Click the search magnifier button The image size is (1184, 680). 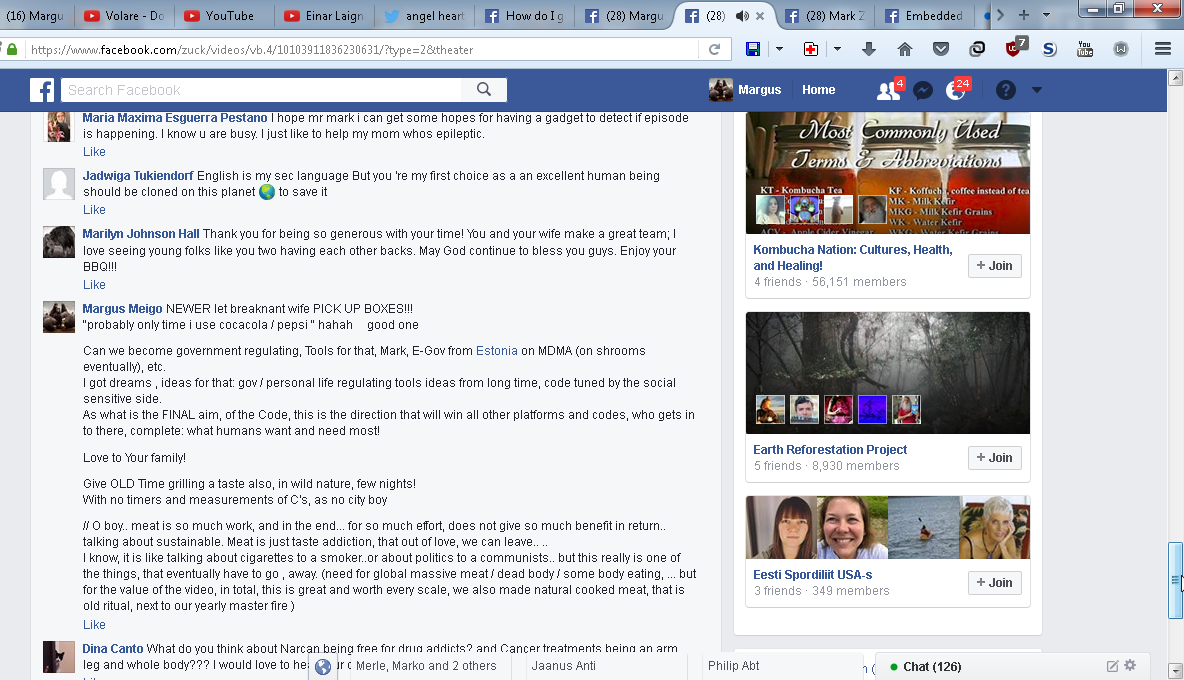coord(484,90)
